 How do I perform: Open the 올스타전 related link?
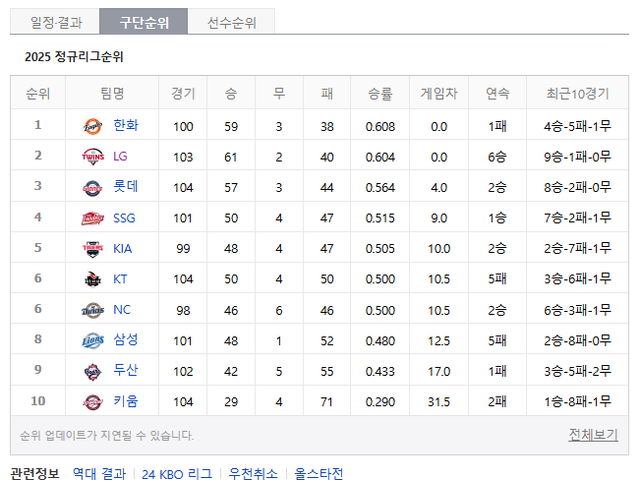coord(318,474)
